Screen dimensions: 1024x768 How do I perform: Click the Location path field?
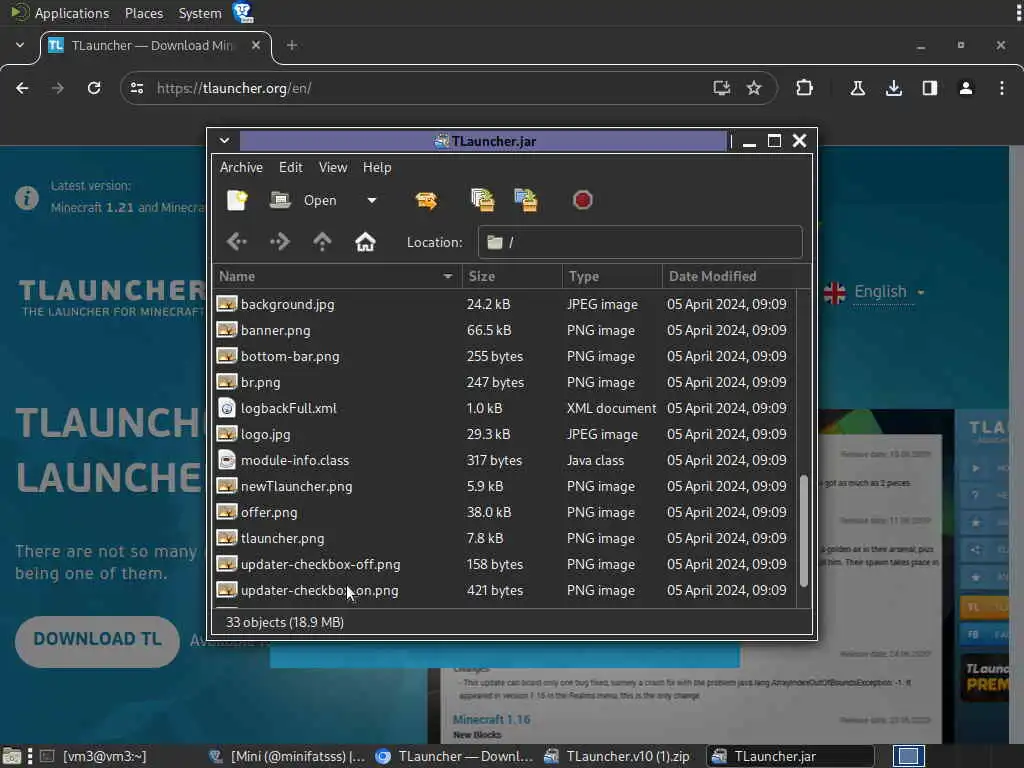640,242
